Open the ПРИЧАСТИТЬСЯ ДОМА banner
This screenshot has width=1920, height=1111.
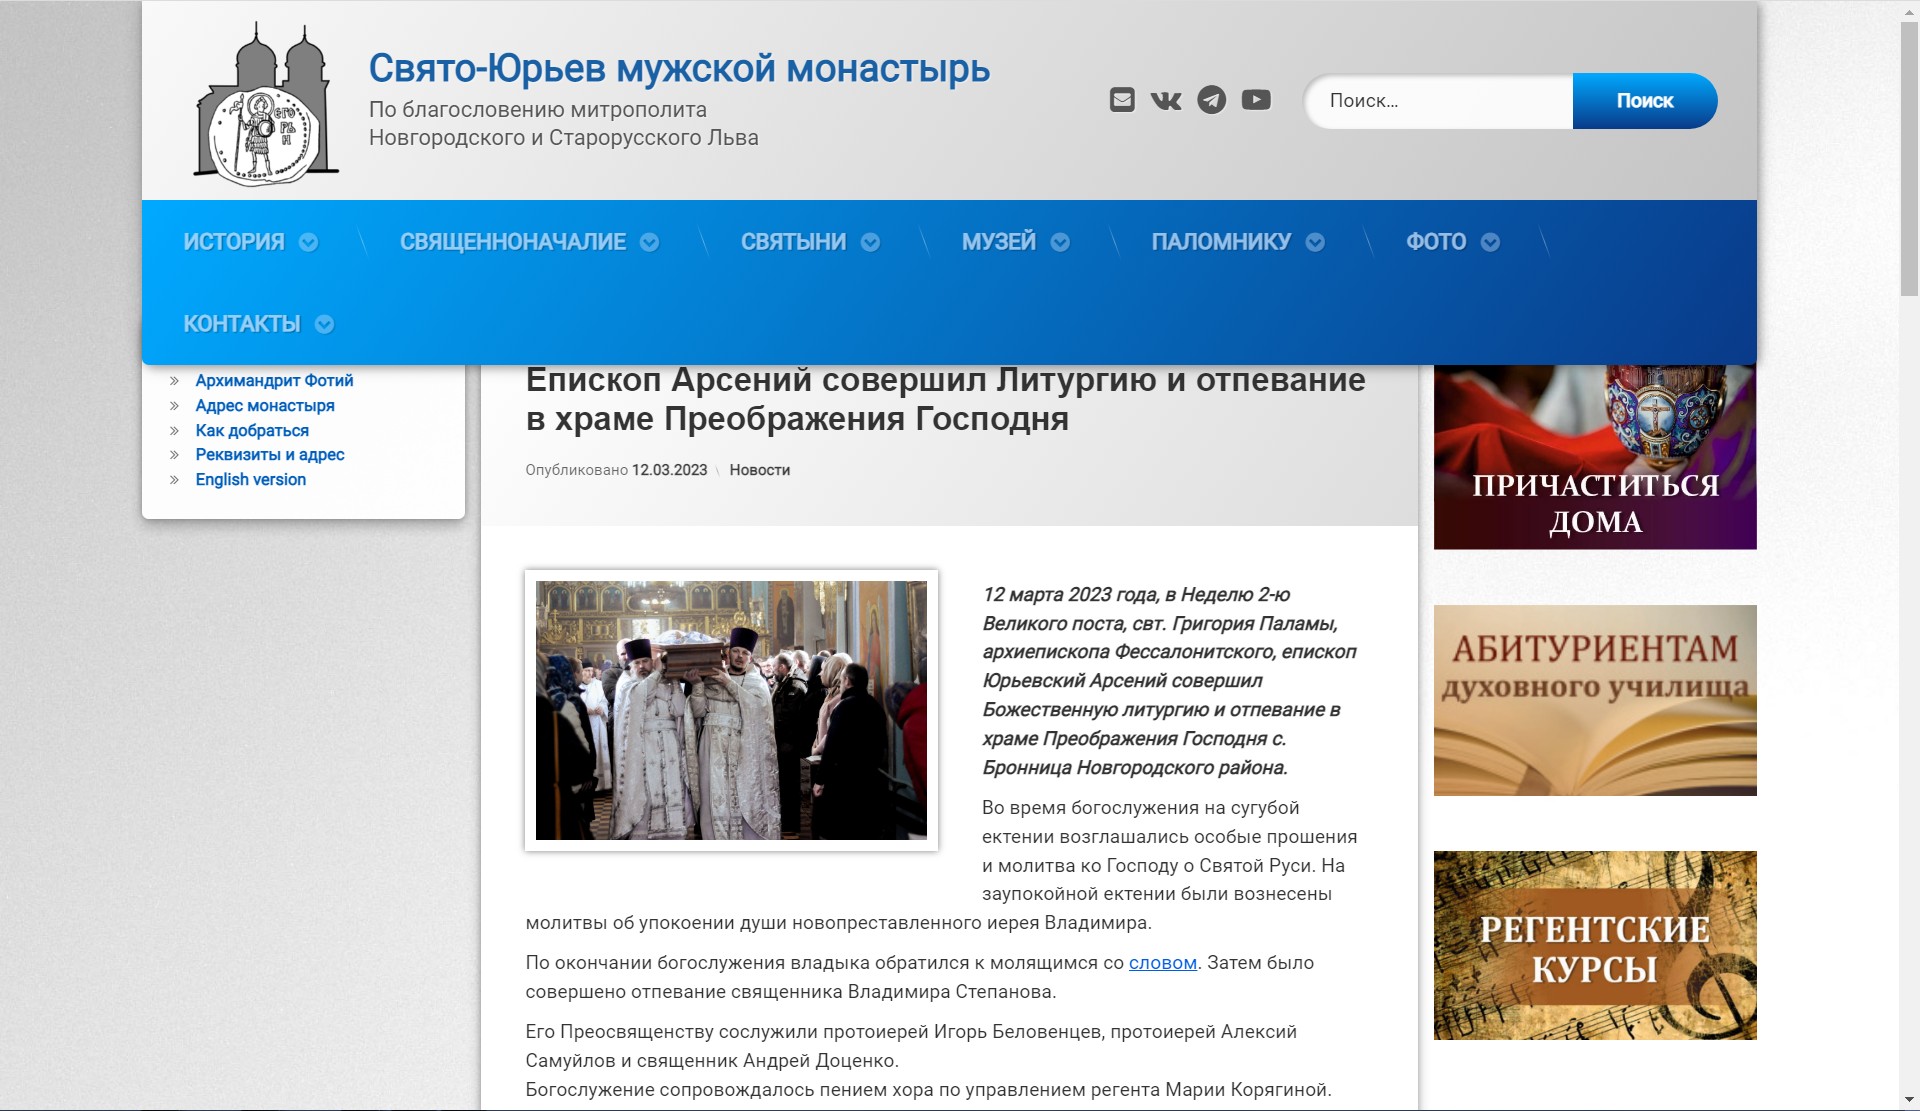click(x=1595, y=457)
